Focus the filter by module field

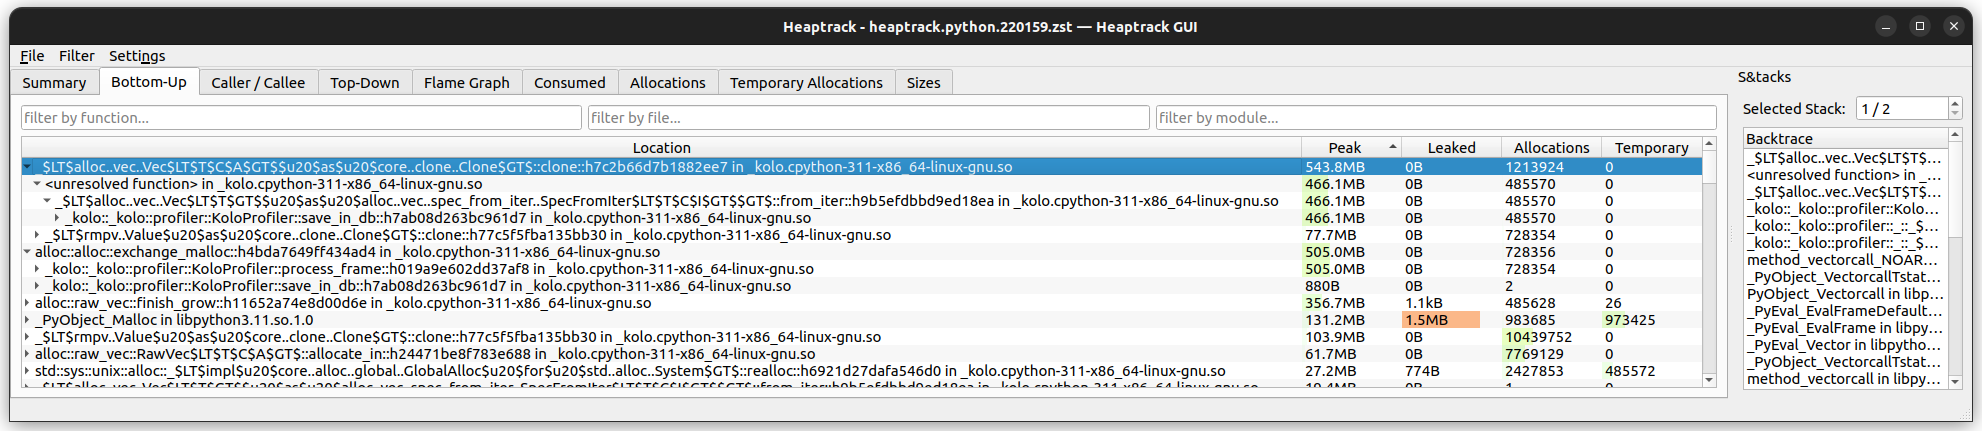coord(1436,118)
